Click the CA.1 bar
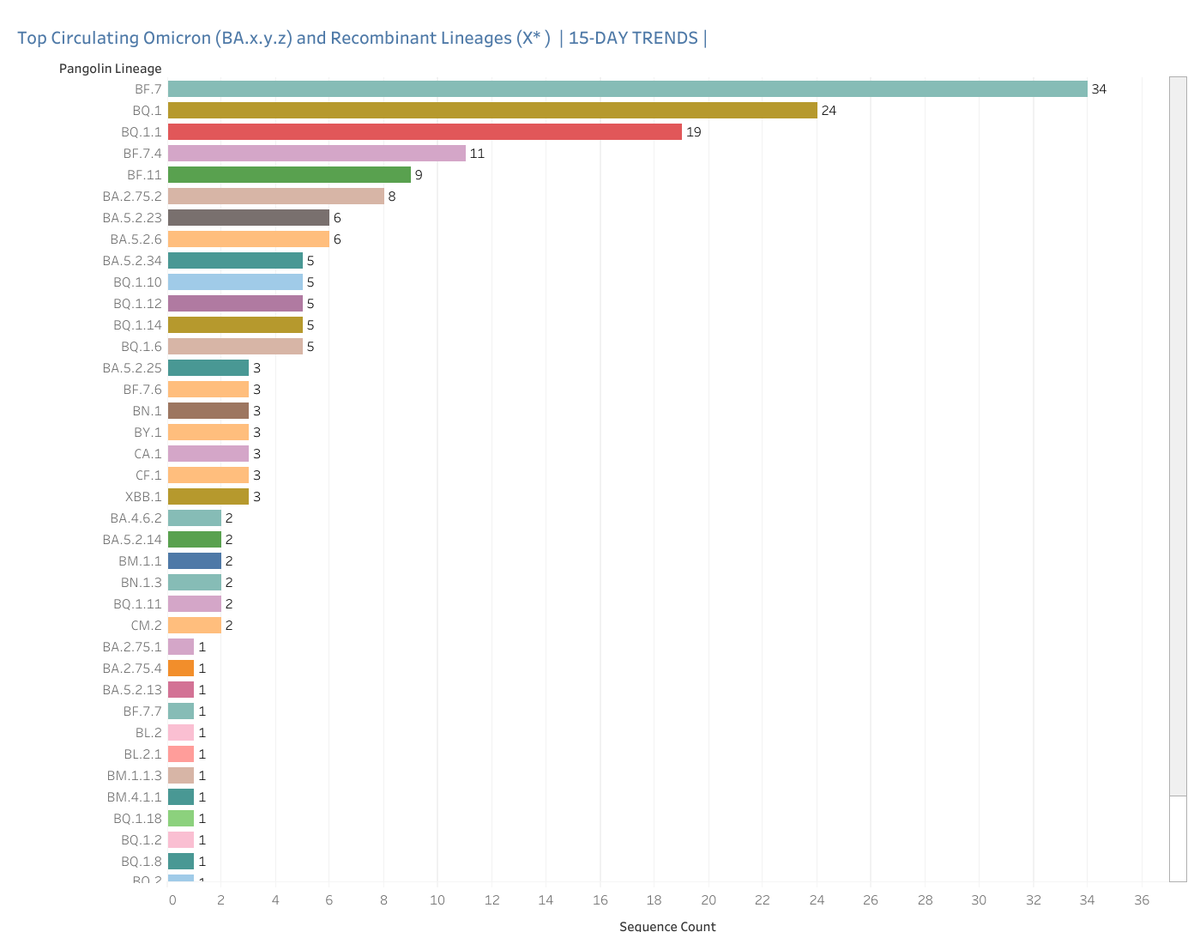Image resolution: width=1200 pixels, height=932 pixels. 208,454
